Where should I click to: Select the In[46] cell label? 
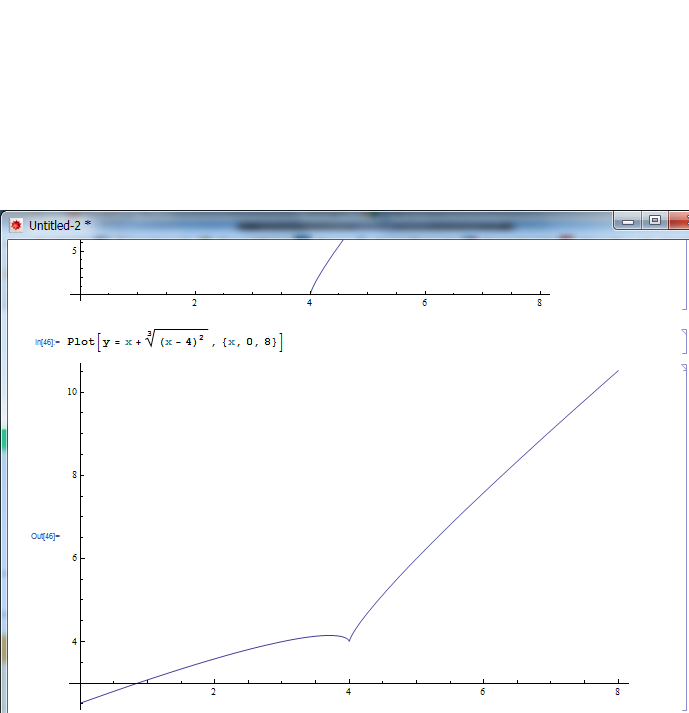46,342
